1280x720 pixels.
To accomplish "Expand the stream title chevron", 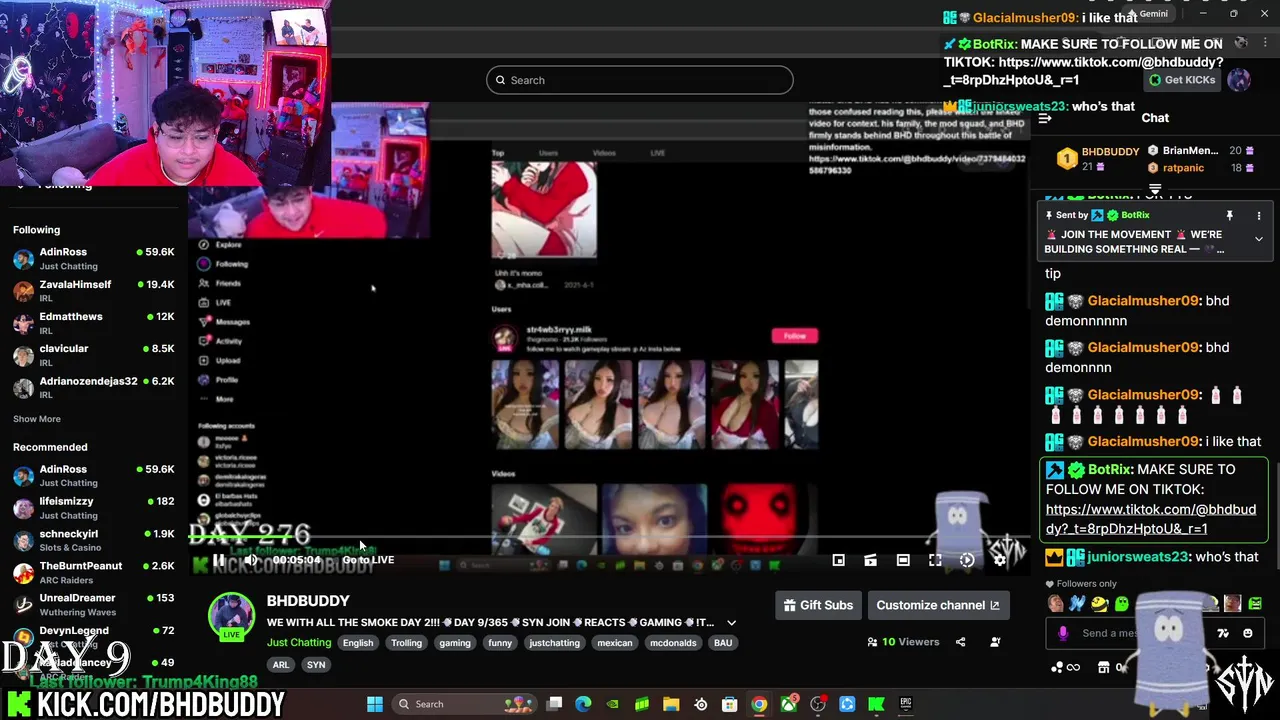I will click(731, 623).
